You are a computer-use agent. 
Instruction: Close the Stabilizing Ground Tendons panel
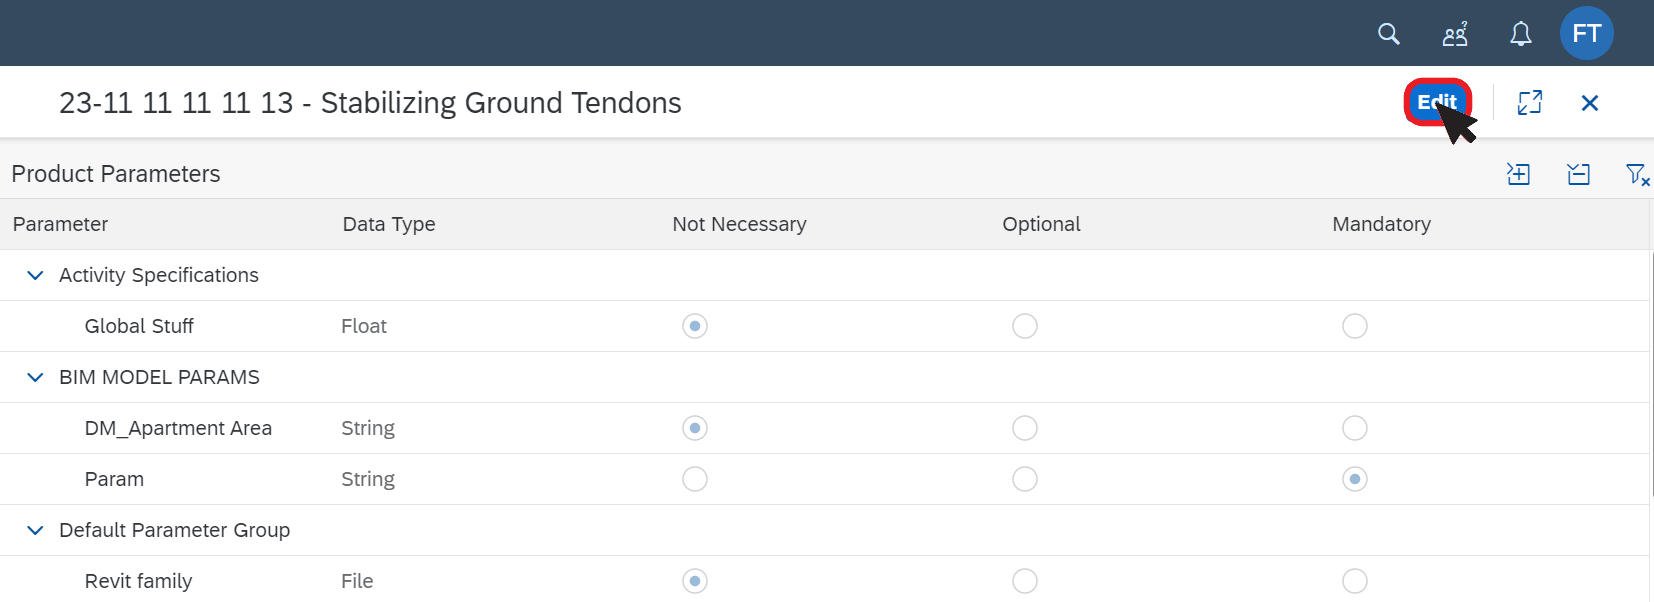(1589, 103)
